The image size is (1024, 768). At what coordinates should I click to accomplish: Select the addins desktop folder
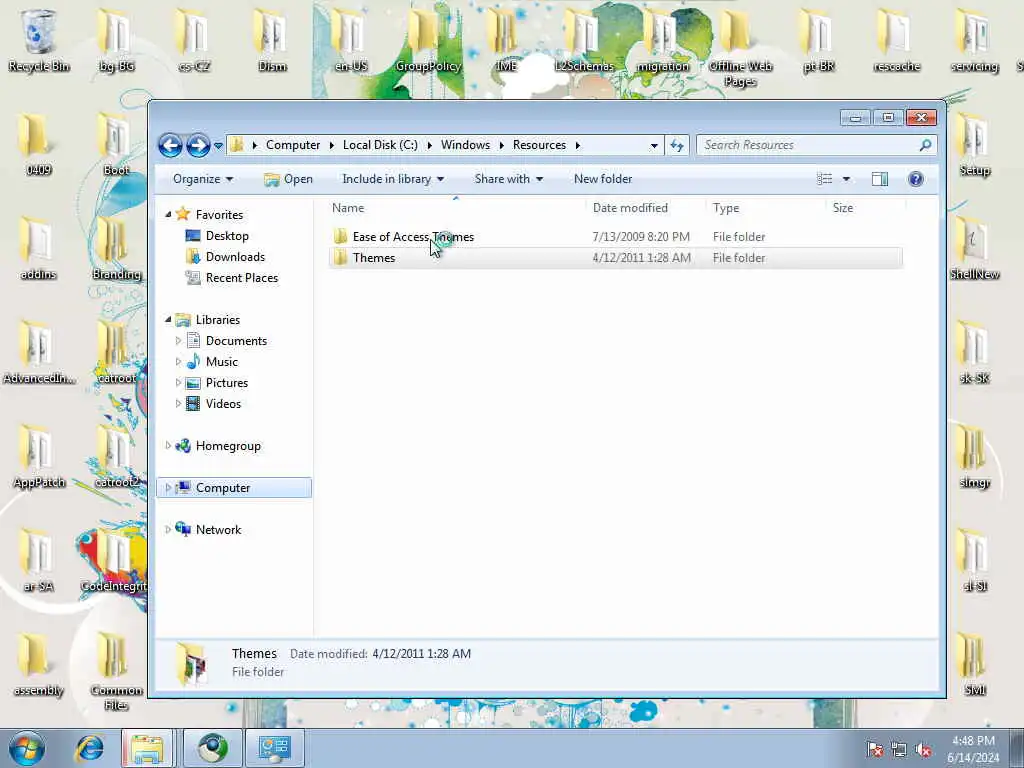pyautogui.click(x=38, y=248)
